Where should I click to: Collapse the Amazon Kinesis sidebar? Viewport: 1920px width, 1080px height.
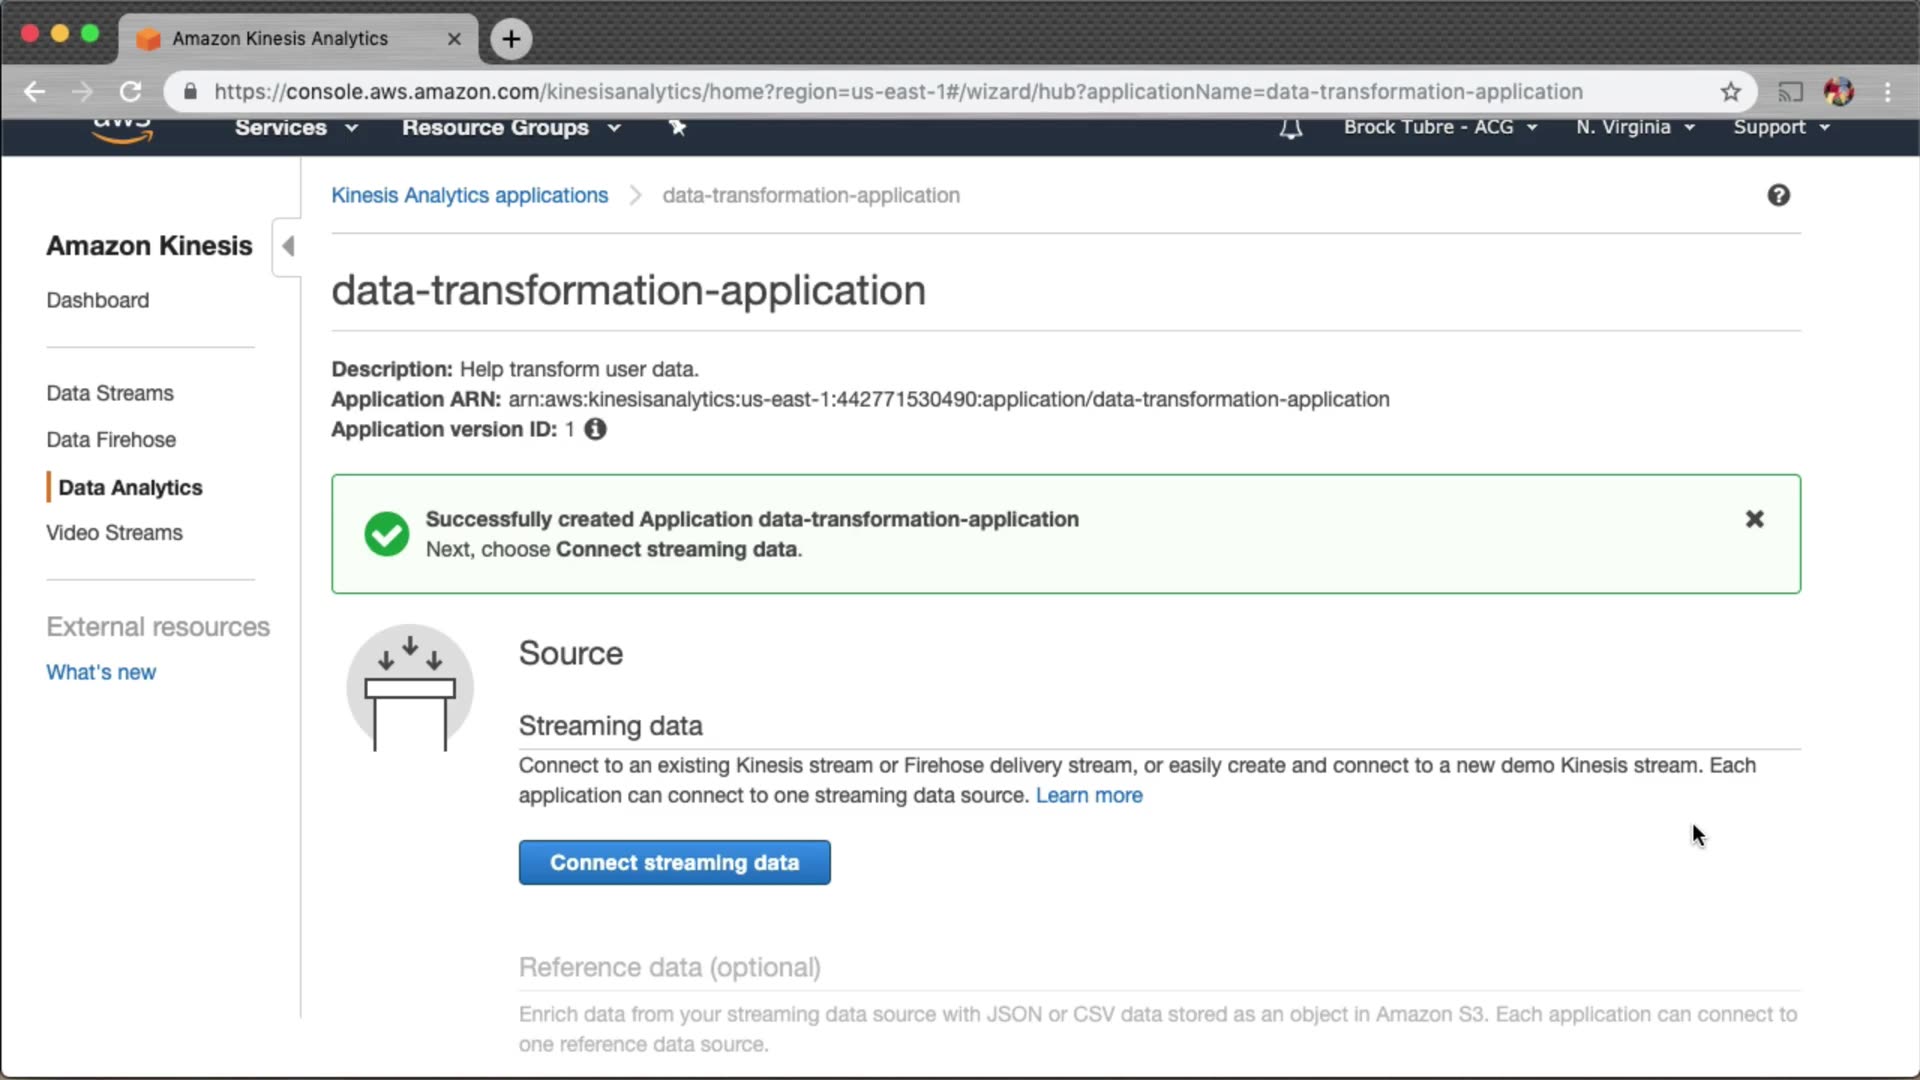(x=287, y=246)
